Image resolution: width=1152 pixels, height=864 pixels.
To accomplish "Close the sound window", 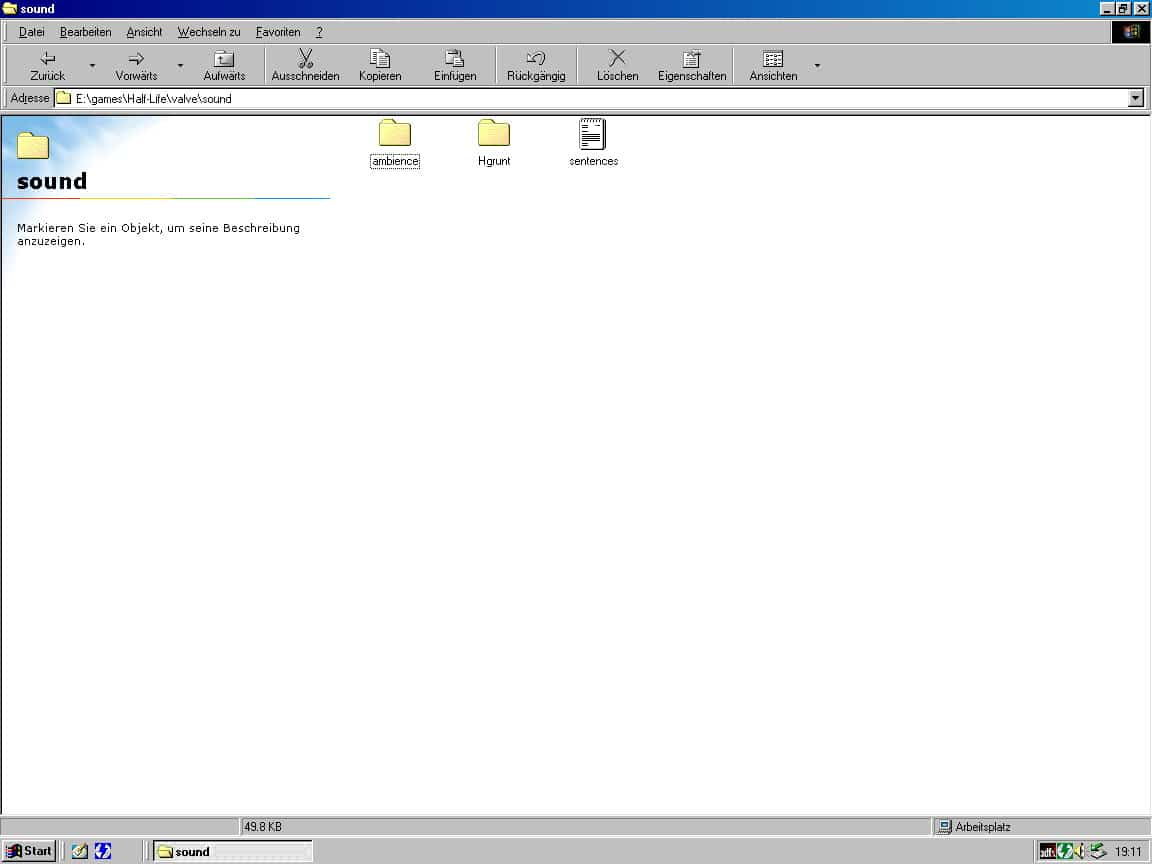I will click(1142, 9).
